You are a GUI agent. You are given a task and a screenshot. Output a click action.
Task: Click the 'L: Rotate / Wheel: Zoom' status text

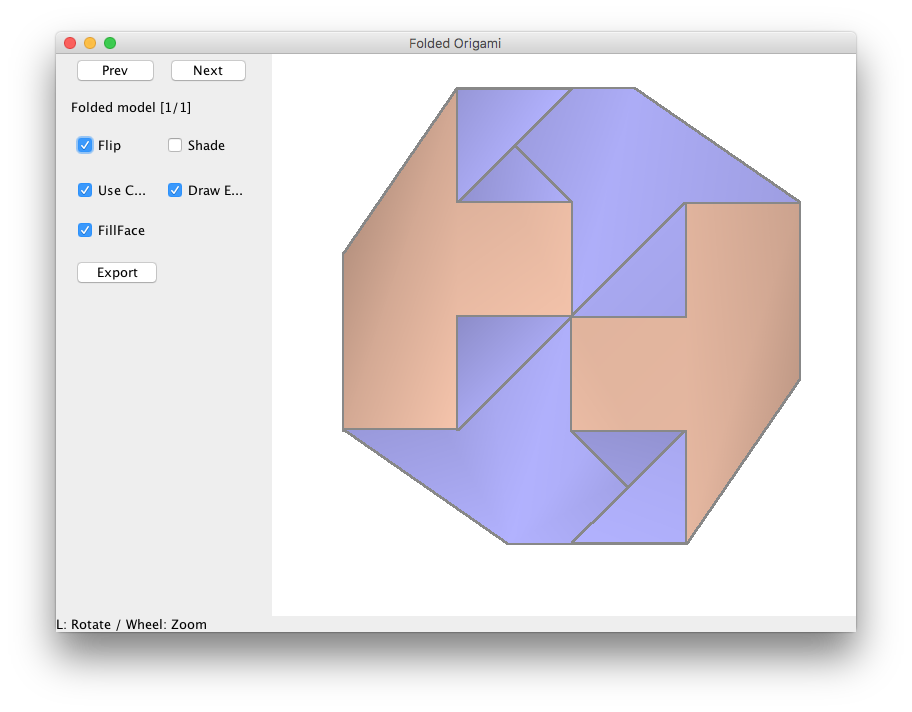pyautogui.click(x=131, y=624)
